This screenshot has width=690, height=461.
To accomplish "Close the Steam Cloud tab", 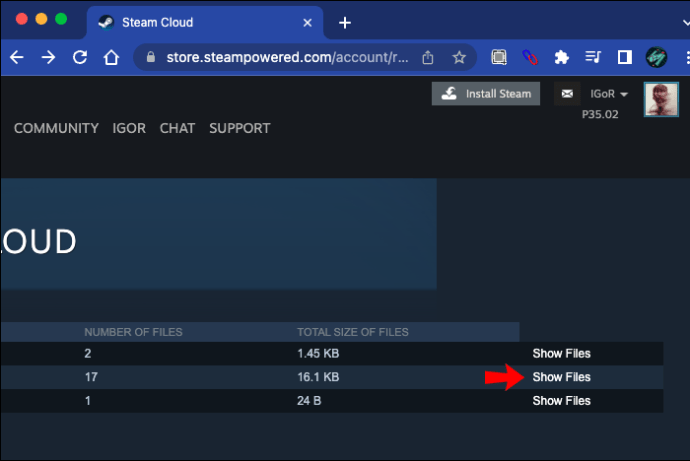I will [307, 23].
